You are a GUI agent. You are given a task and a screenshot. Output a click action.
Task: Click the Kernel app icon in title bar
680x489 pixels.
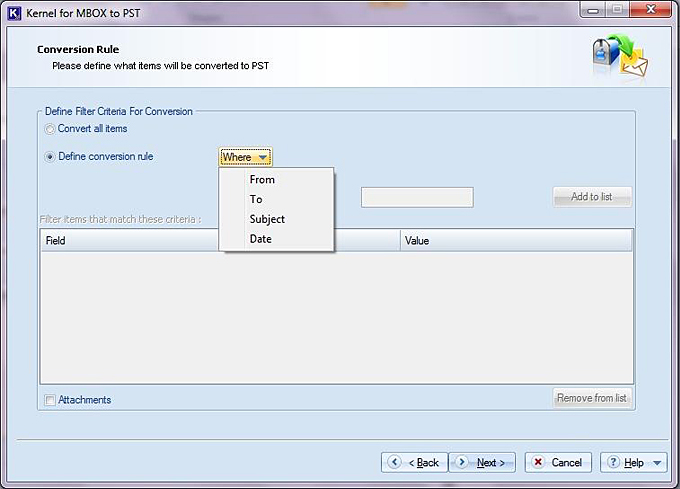(x=14, y=13)
